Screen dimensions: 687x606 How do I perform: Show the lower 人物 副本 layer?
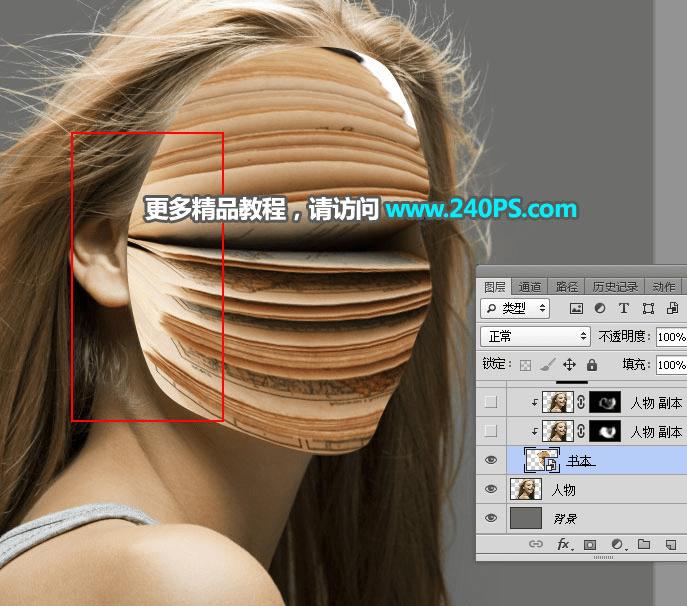(491, 431)
